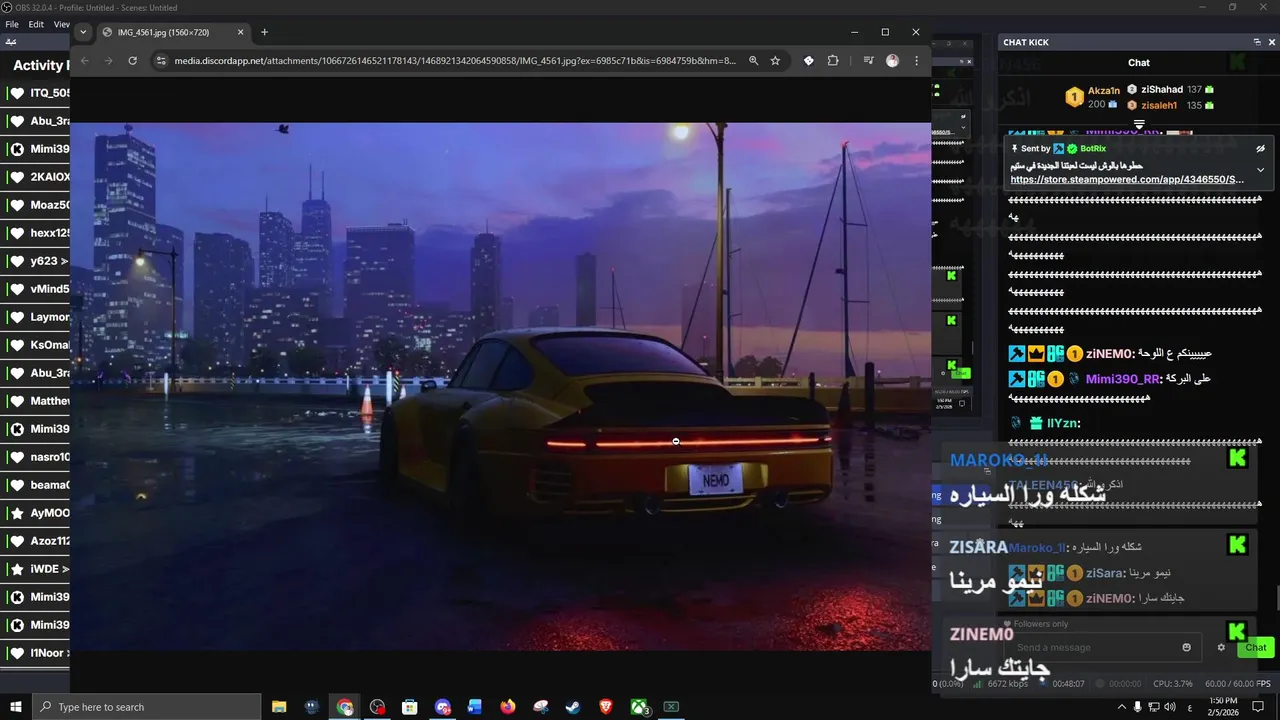Select the iWDE activity row
This screenshot has width=1280, height=720.
click(x=36, y=569)
